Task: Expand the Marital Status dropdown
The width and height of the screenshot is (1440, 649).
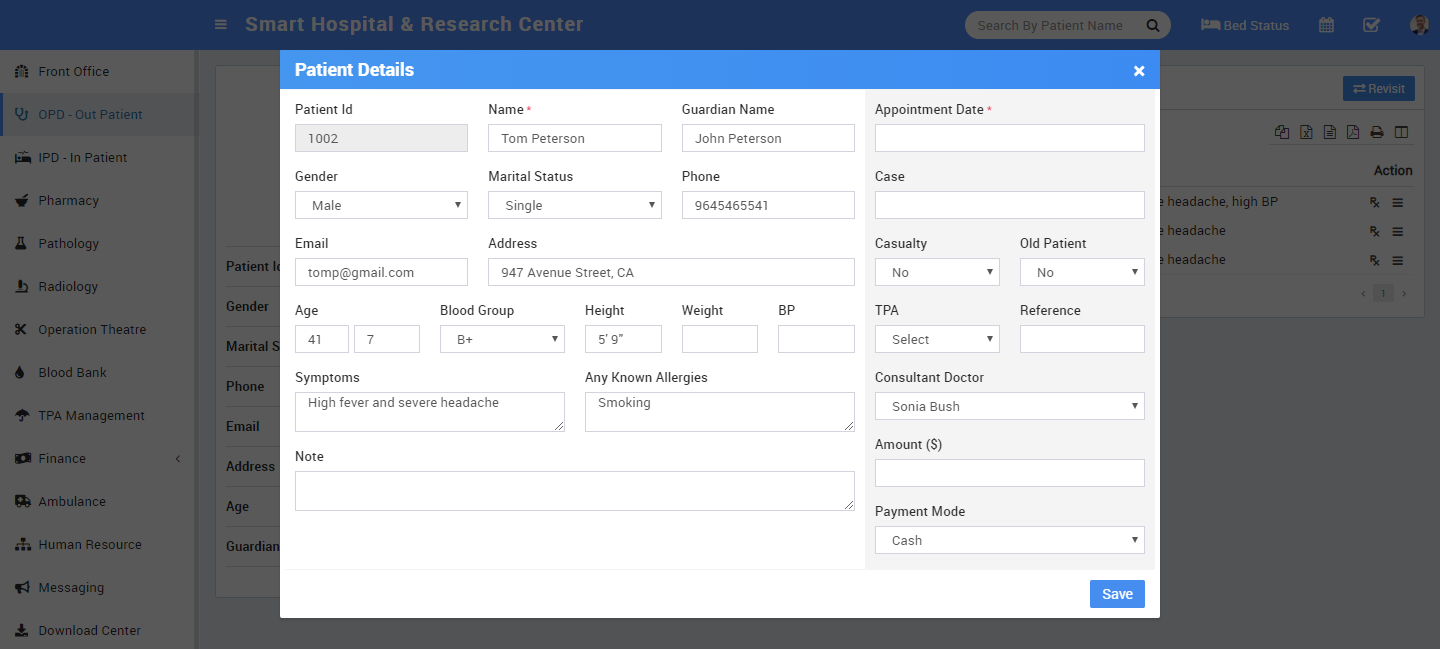Action: [x=574, y=205]
